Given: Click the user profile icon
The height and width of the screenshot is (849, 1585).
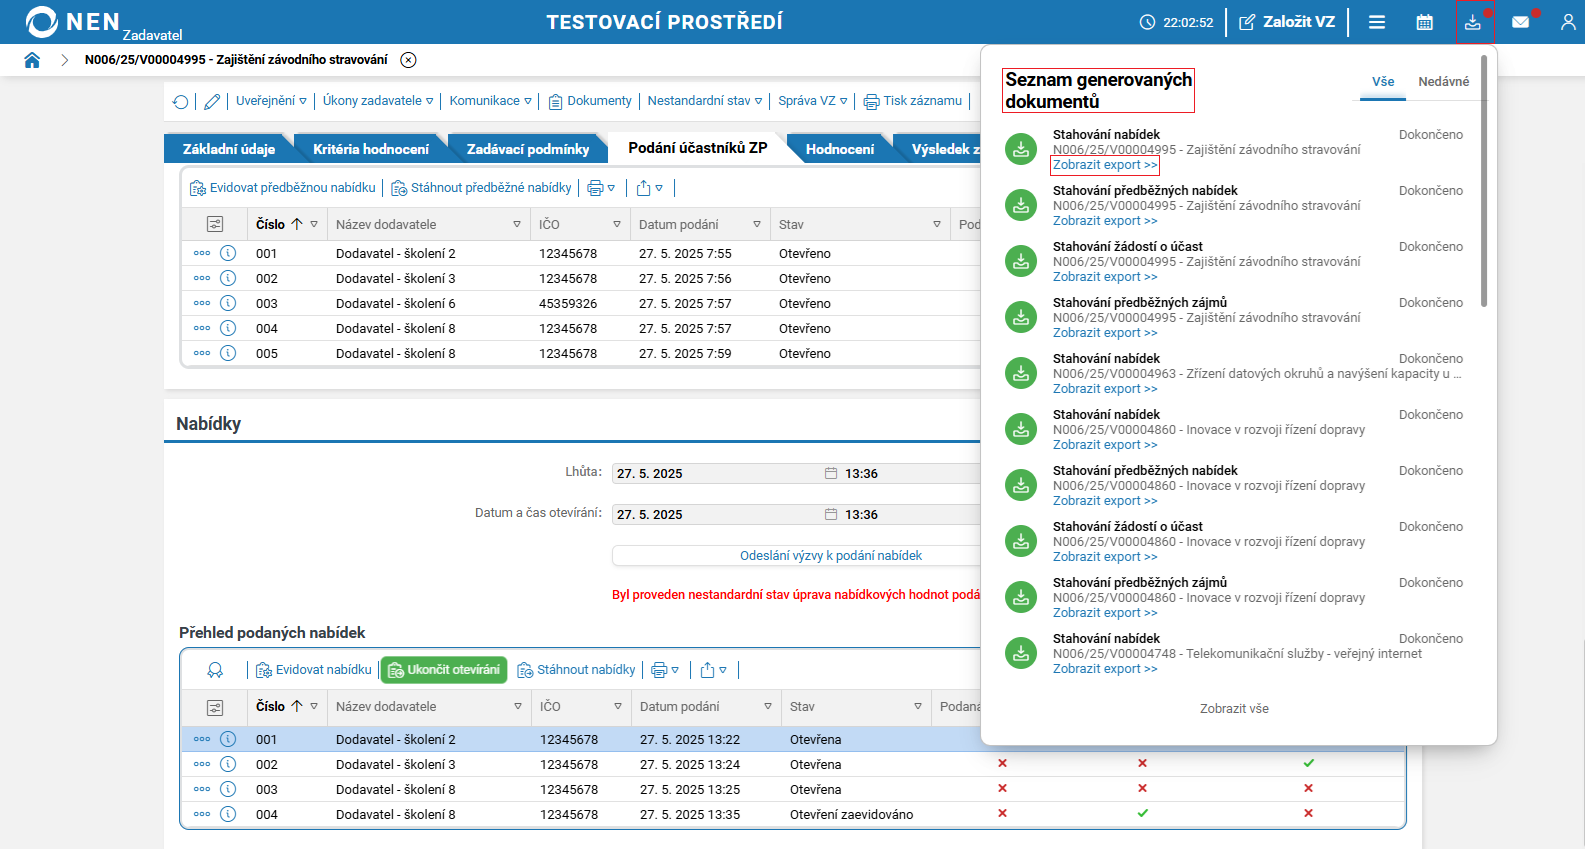Looking at the screenshot, I should pos(1567,22).
